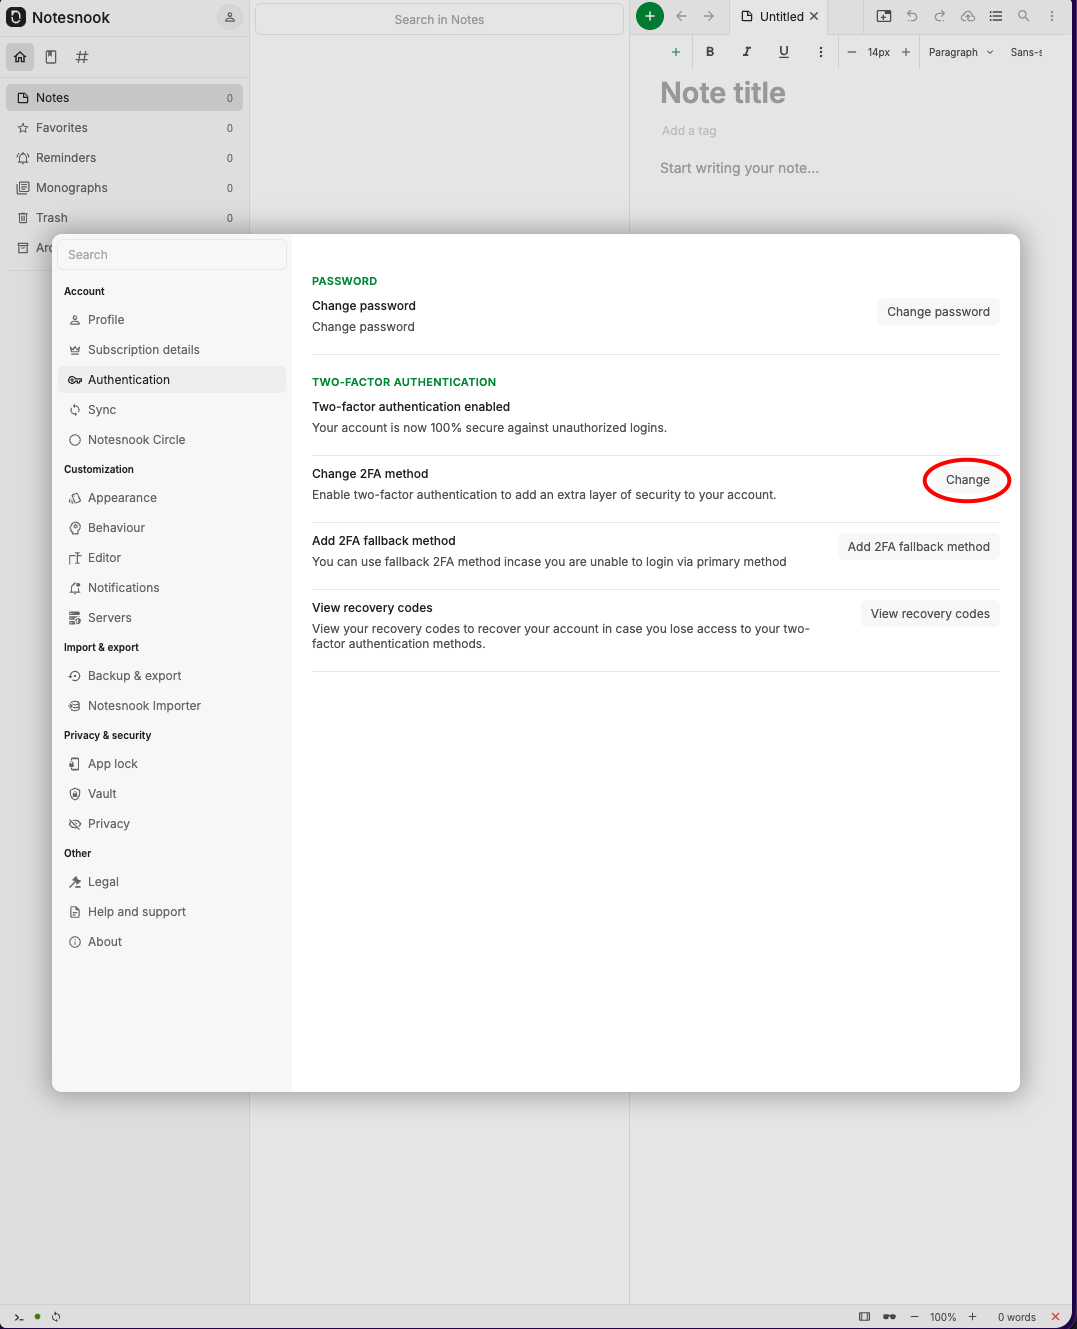This screenshot has height=1329, width=1077.
Task: Open editor header three-dot menu
Action: pyautogui.click(x=1052, y=16)
